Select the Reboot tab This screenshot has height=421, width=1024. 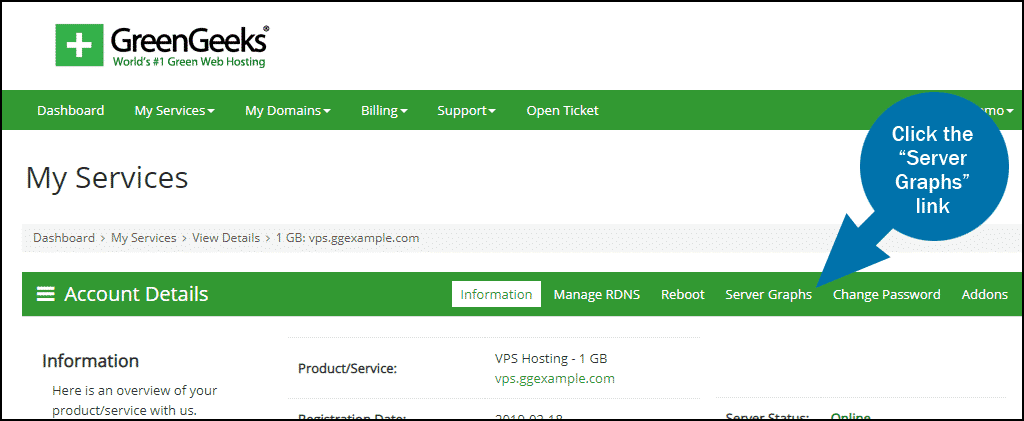coord(683,294)
